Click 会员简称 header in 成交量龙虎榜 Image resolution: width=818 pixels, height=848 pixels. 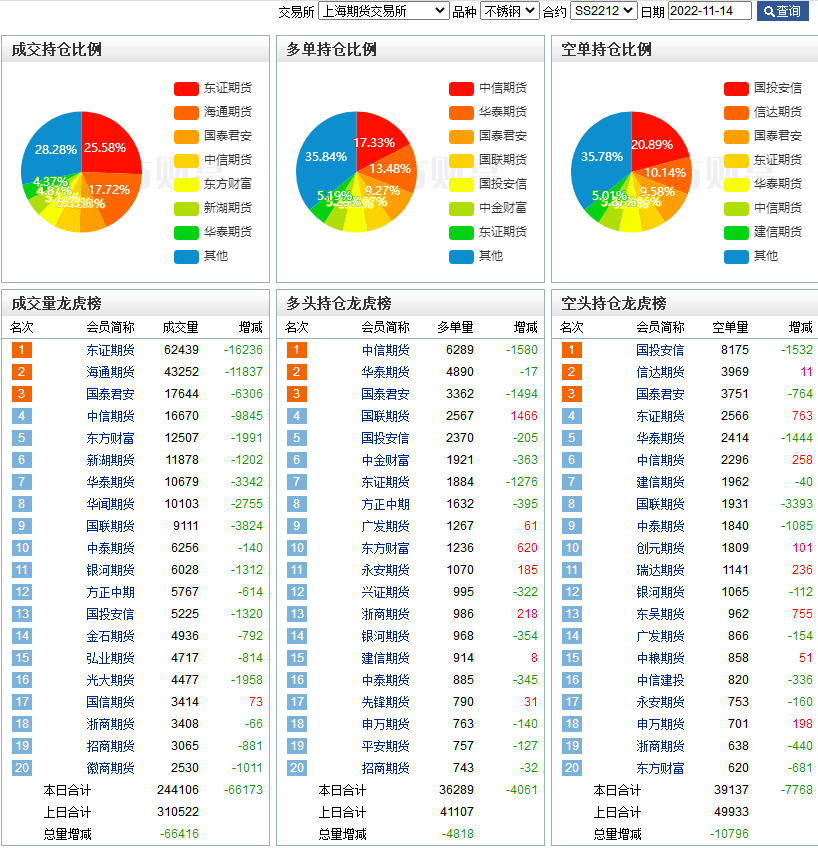click(110, 328)
